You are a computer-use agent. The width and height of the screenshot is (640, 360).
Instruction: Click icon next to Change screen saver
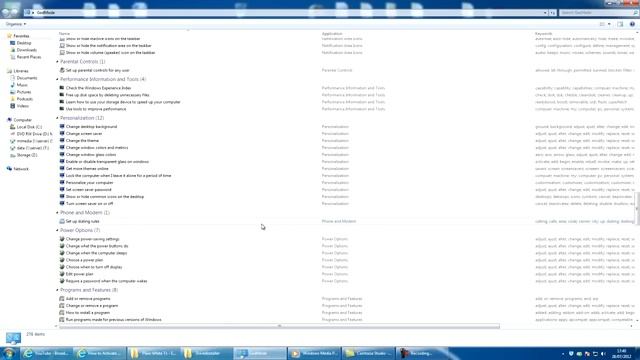click(x=62, y=133)
